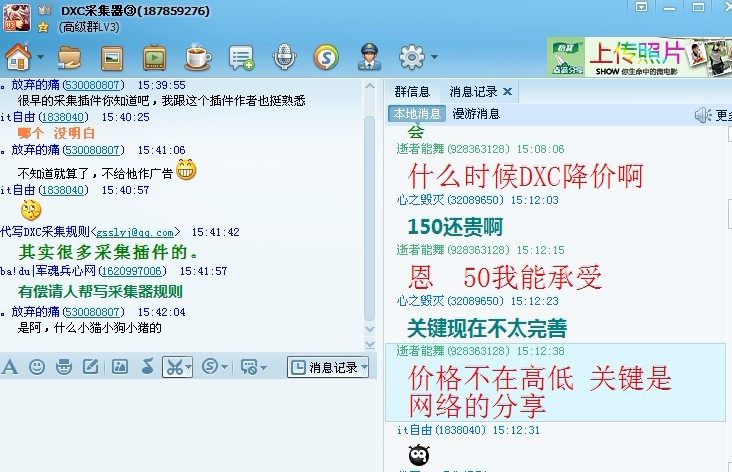Viewport: 732px width, 472px height.
Task: Click the speaker sound icon in history panel
Action: click(x=703, y=115)
